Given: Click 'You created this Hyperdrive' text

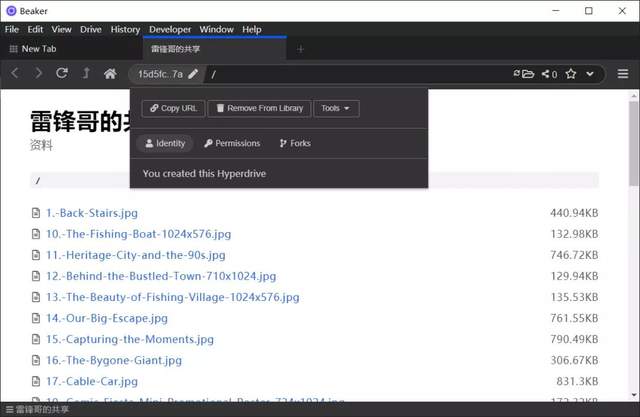Looking at the screenshot, I should 204,174.
